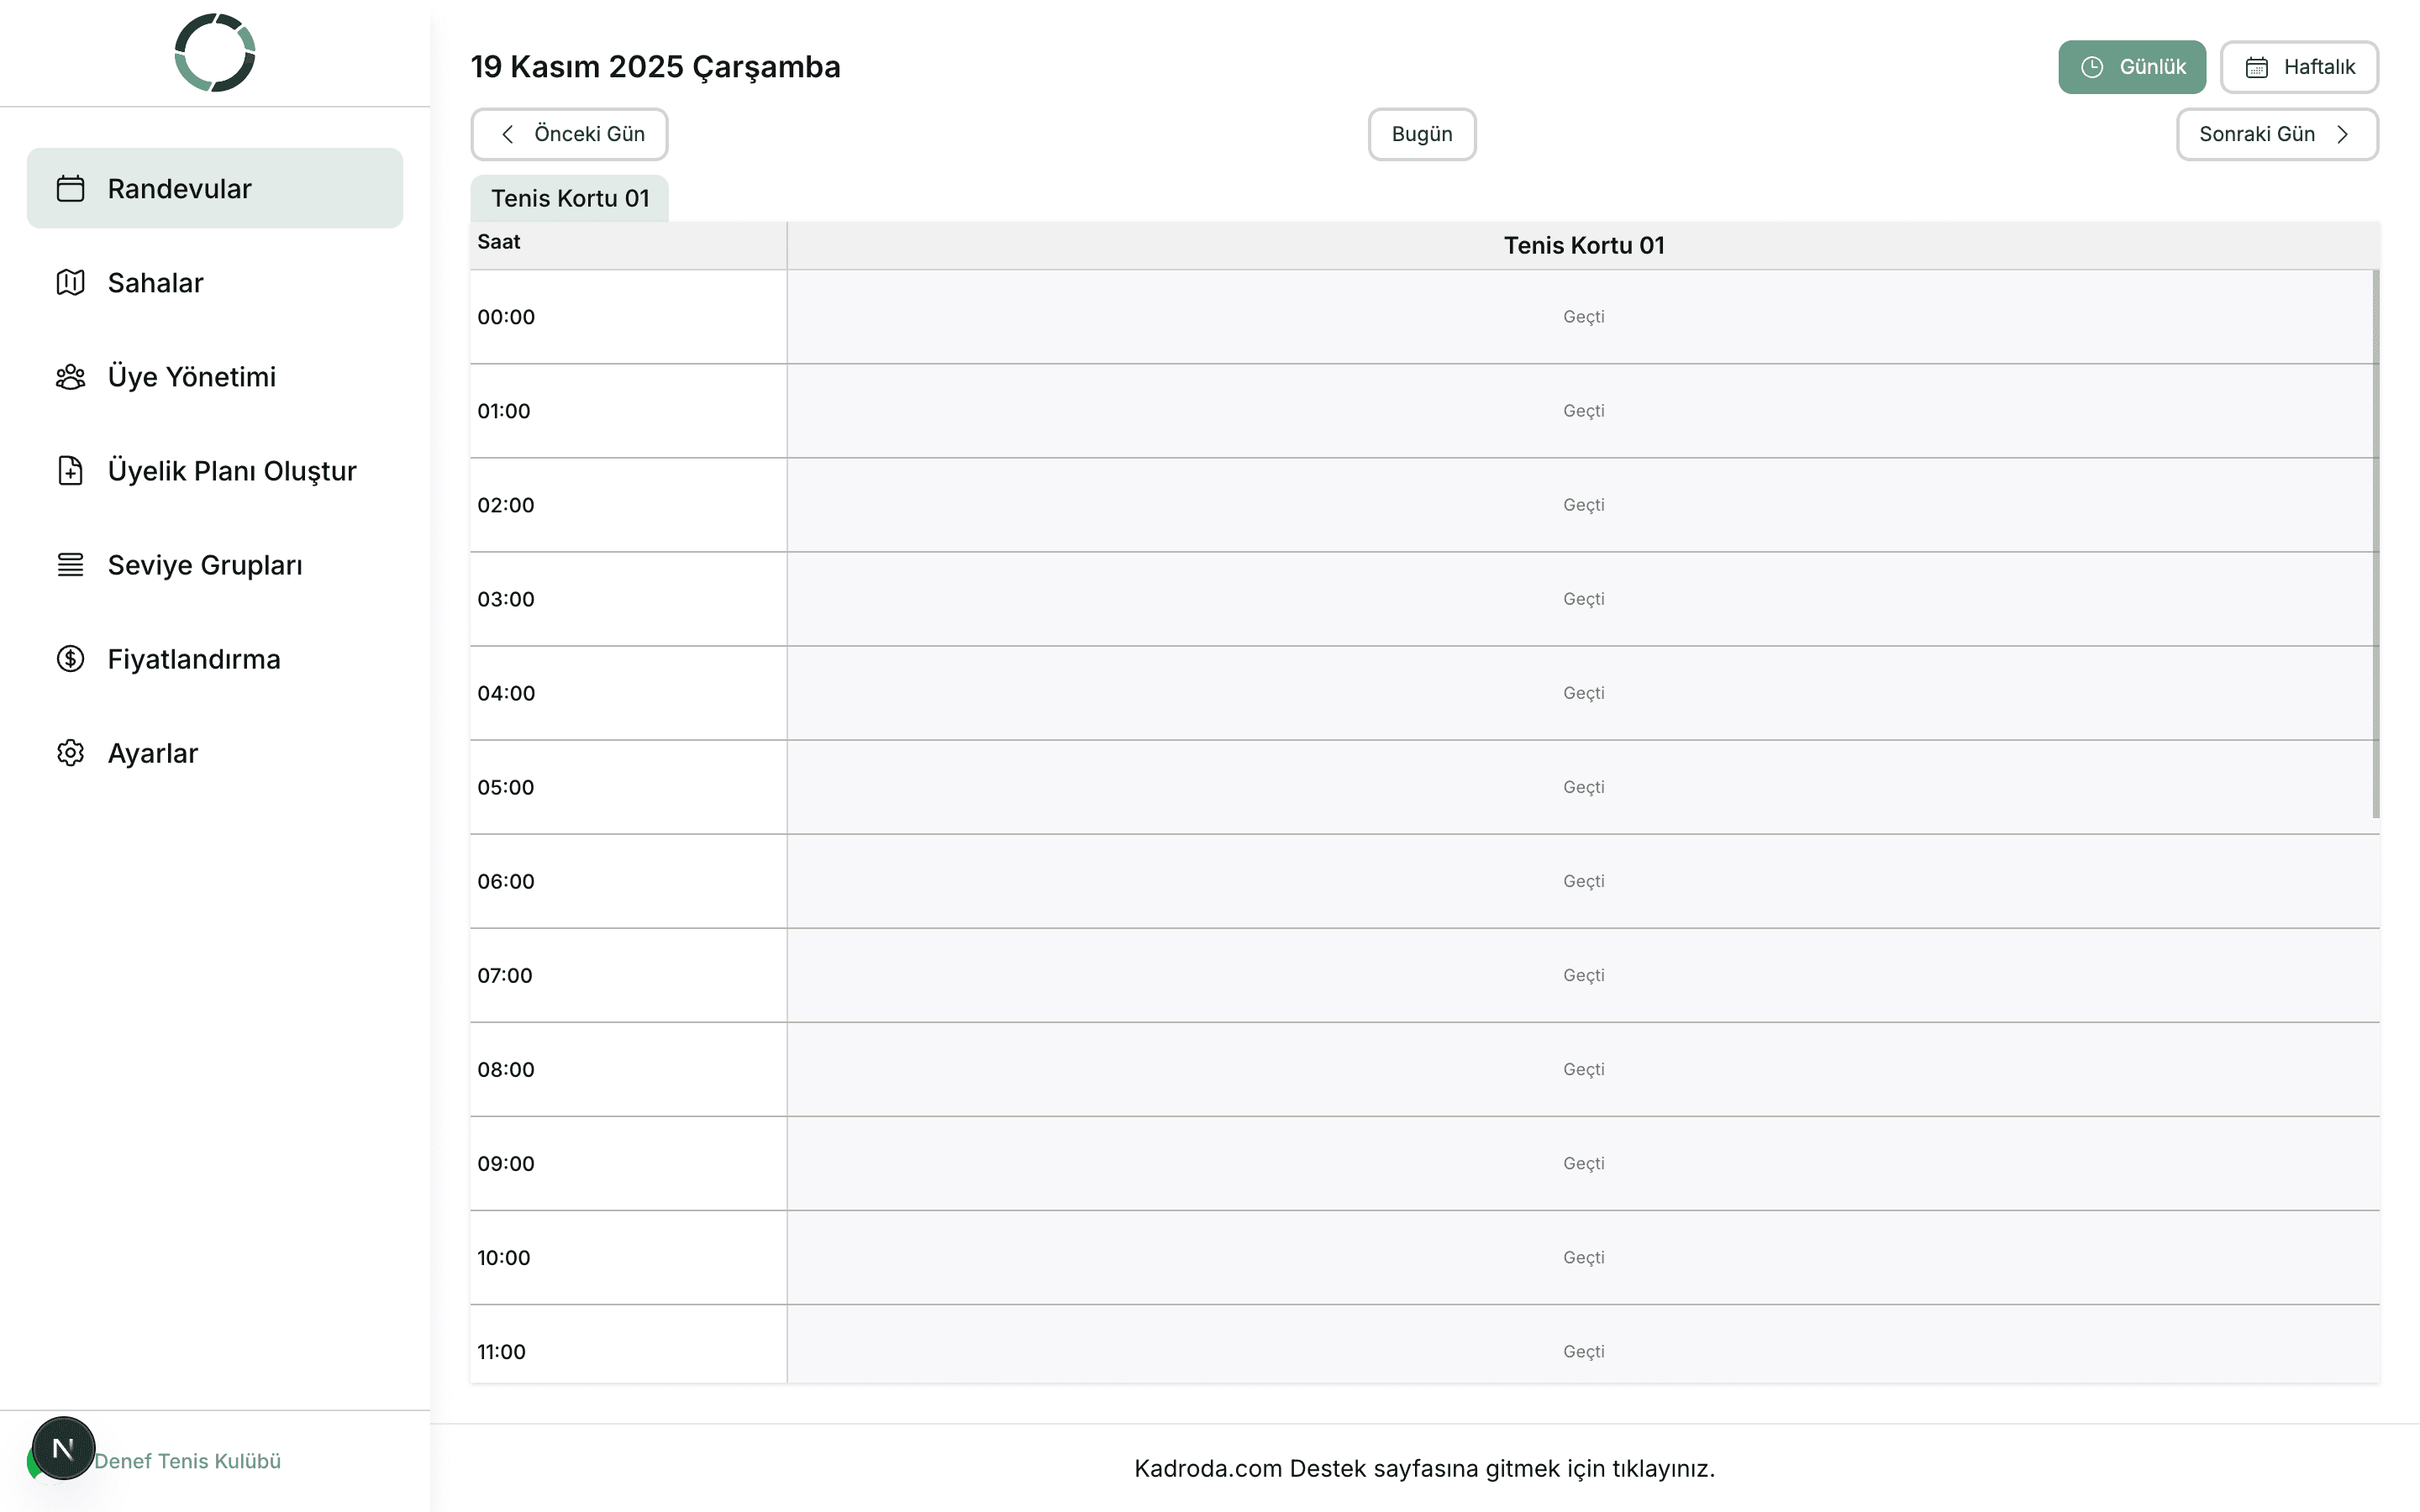Switch to Günlük daily view
Viewport: 2420px width, 1512px height.
pyautogui.click(x=2131, y=67)
